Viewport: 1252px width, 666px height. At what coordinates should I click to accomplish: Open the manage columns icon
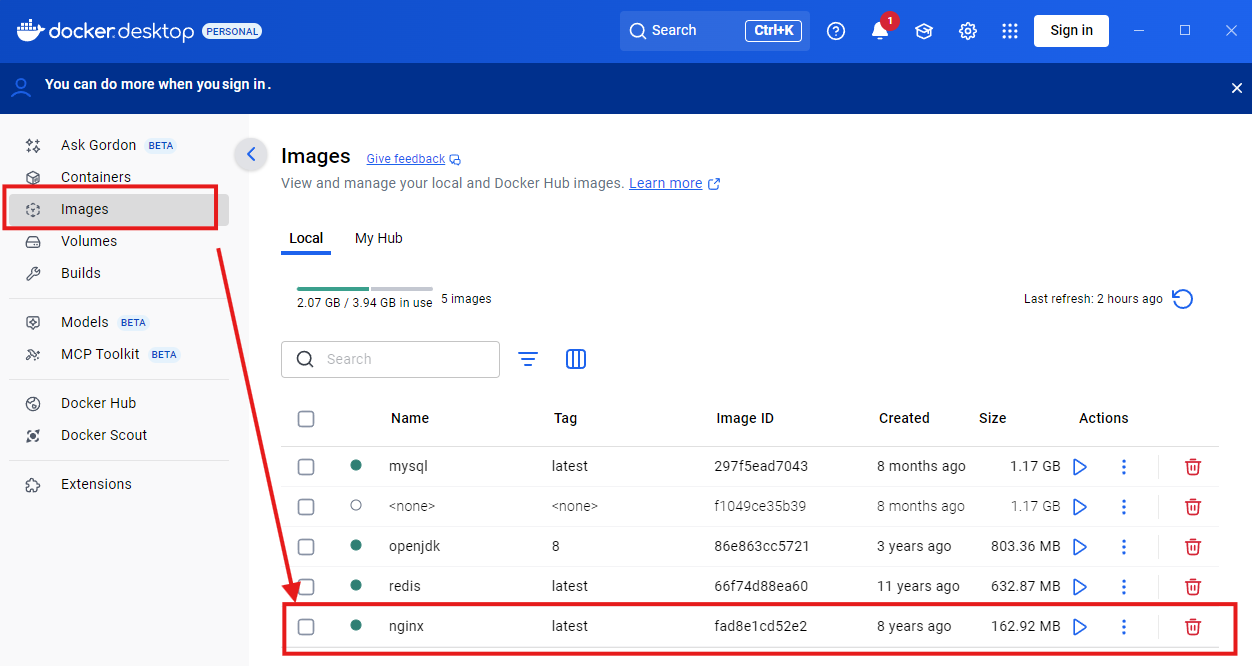coord(576,359)
